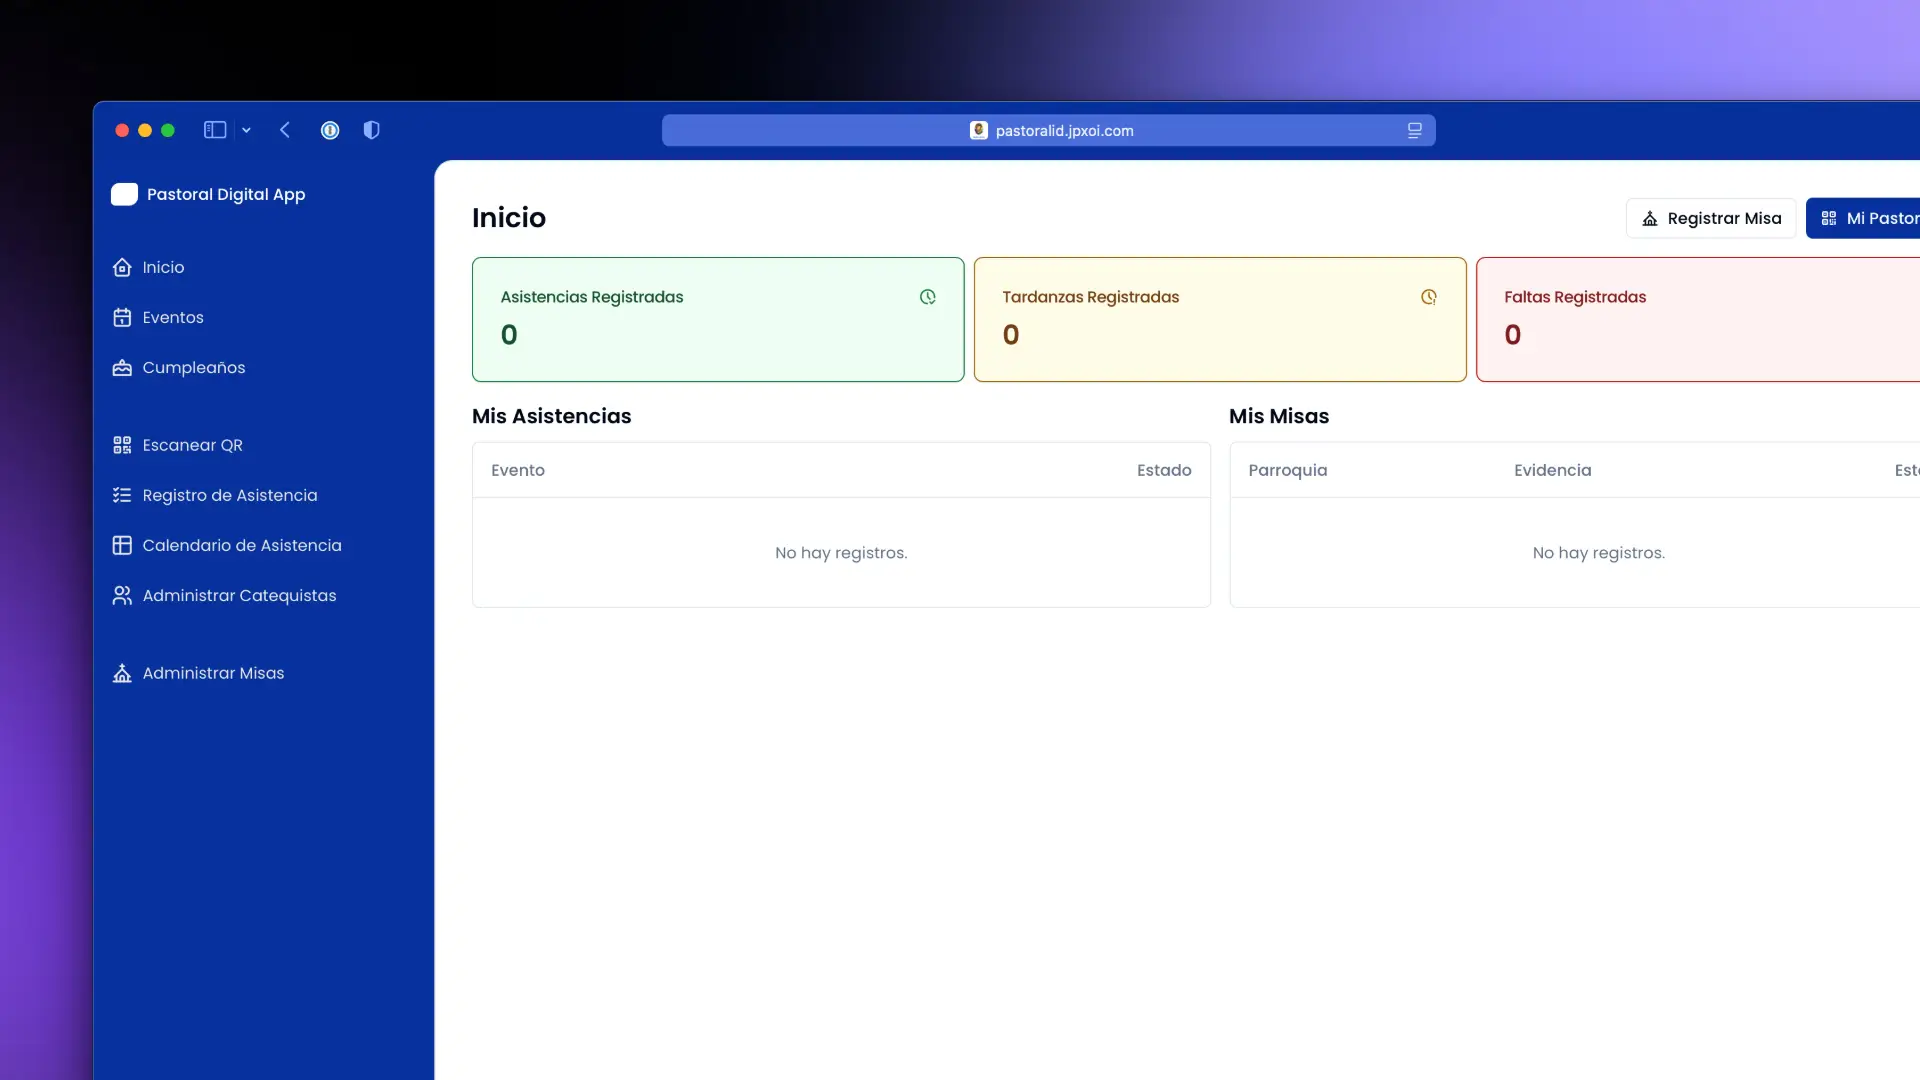Open Registro de Asistencia from sidebar
Viewport: 1920px width, 1080px height.
pyautogui.click(x=230, y=495)
